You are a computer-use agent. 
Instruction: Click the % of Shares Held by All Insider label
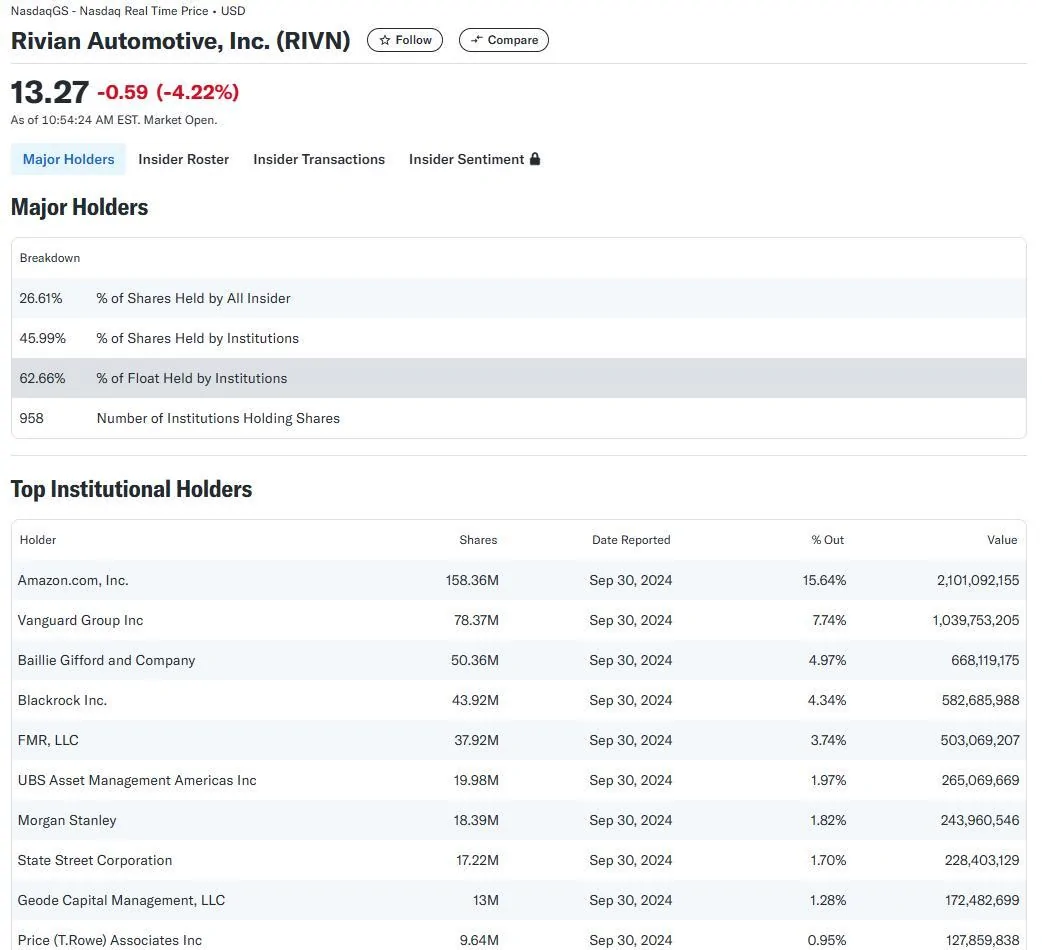click(x=193, y=298)
